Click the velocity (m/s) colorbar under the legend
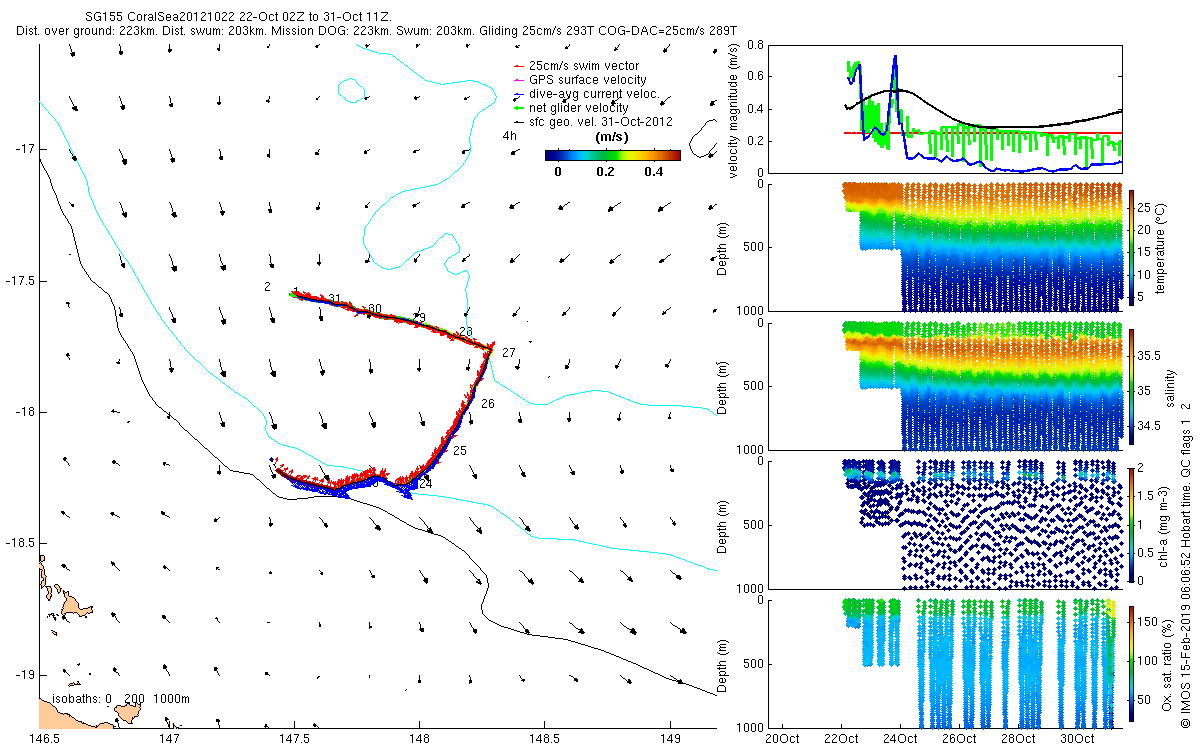The height and width of the screenshot is (750, 1200). (612, 155)
